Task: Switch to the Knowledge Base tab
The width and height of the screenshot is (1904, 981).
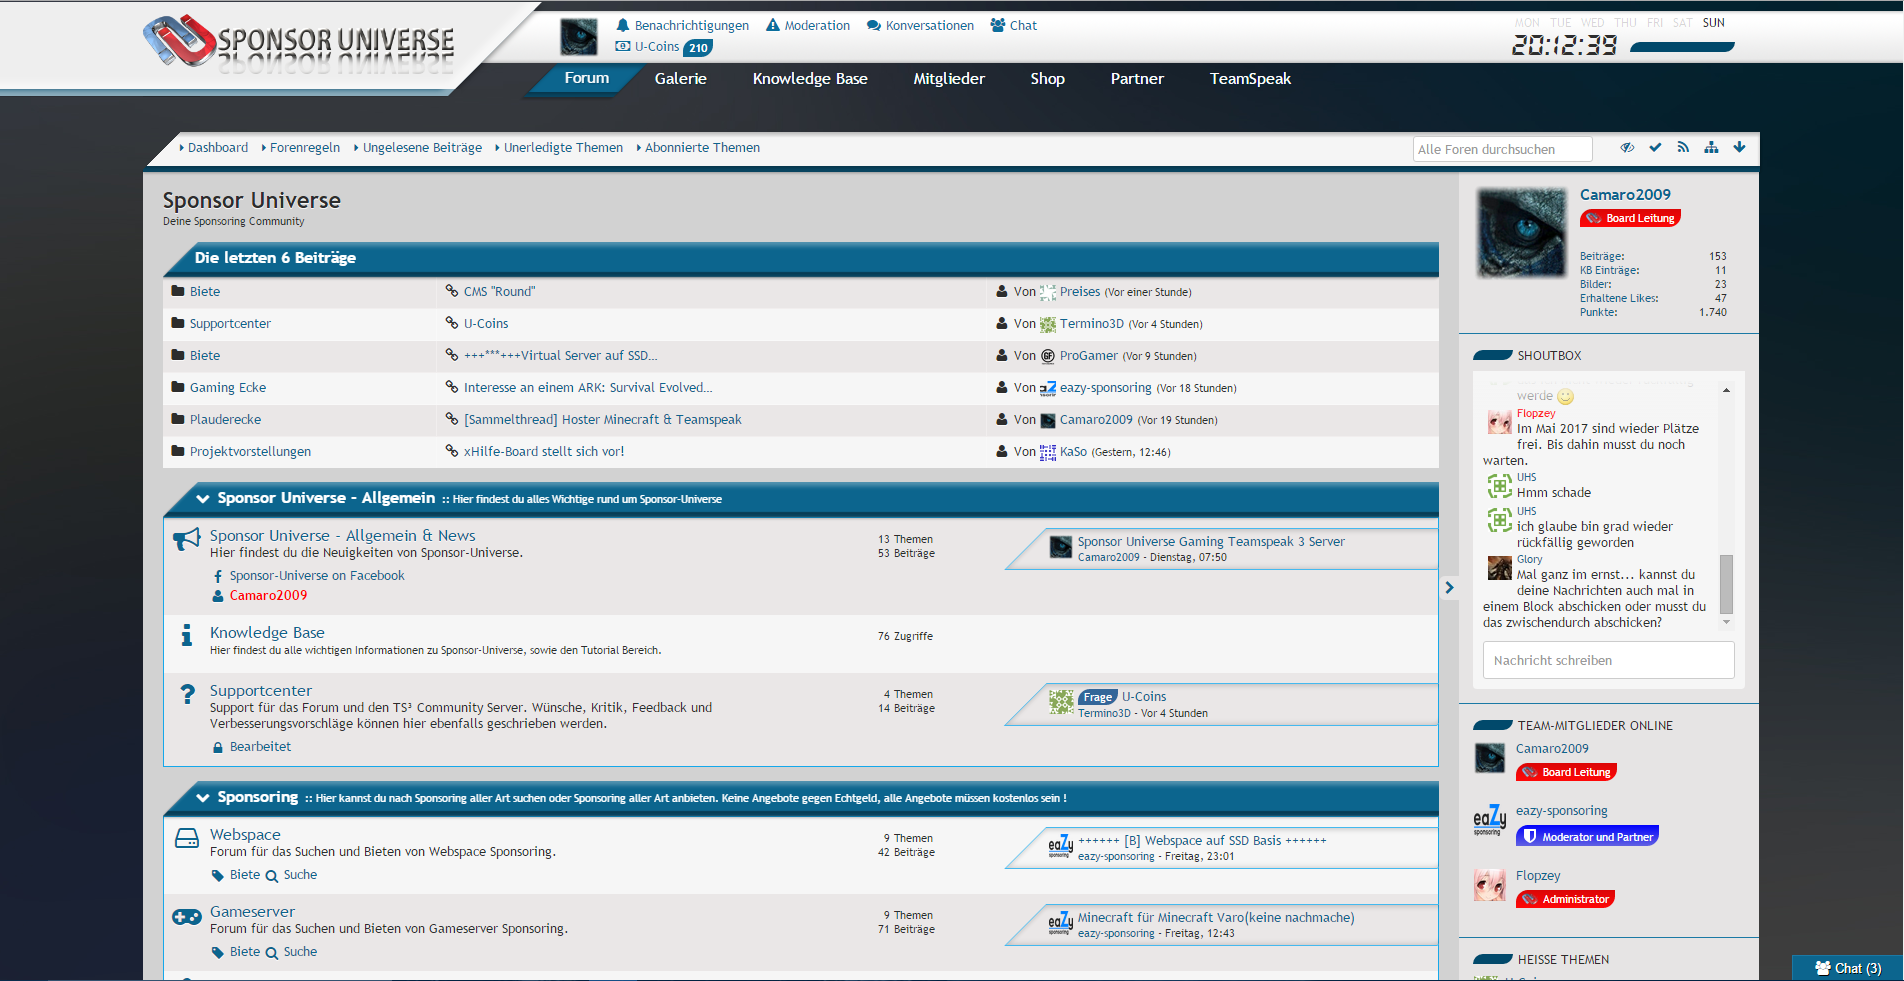Action: tap(809, 79)
